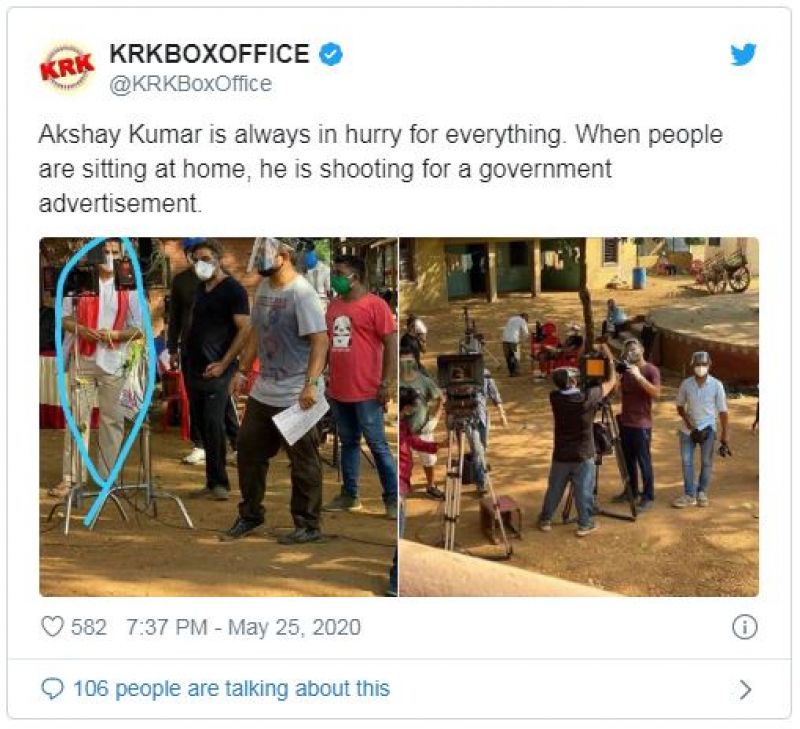Open the @KRKBoxOffice handle link
Viewport: 800px width, 729px height.
(x=190, y=84)
